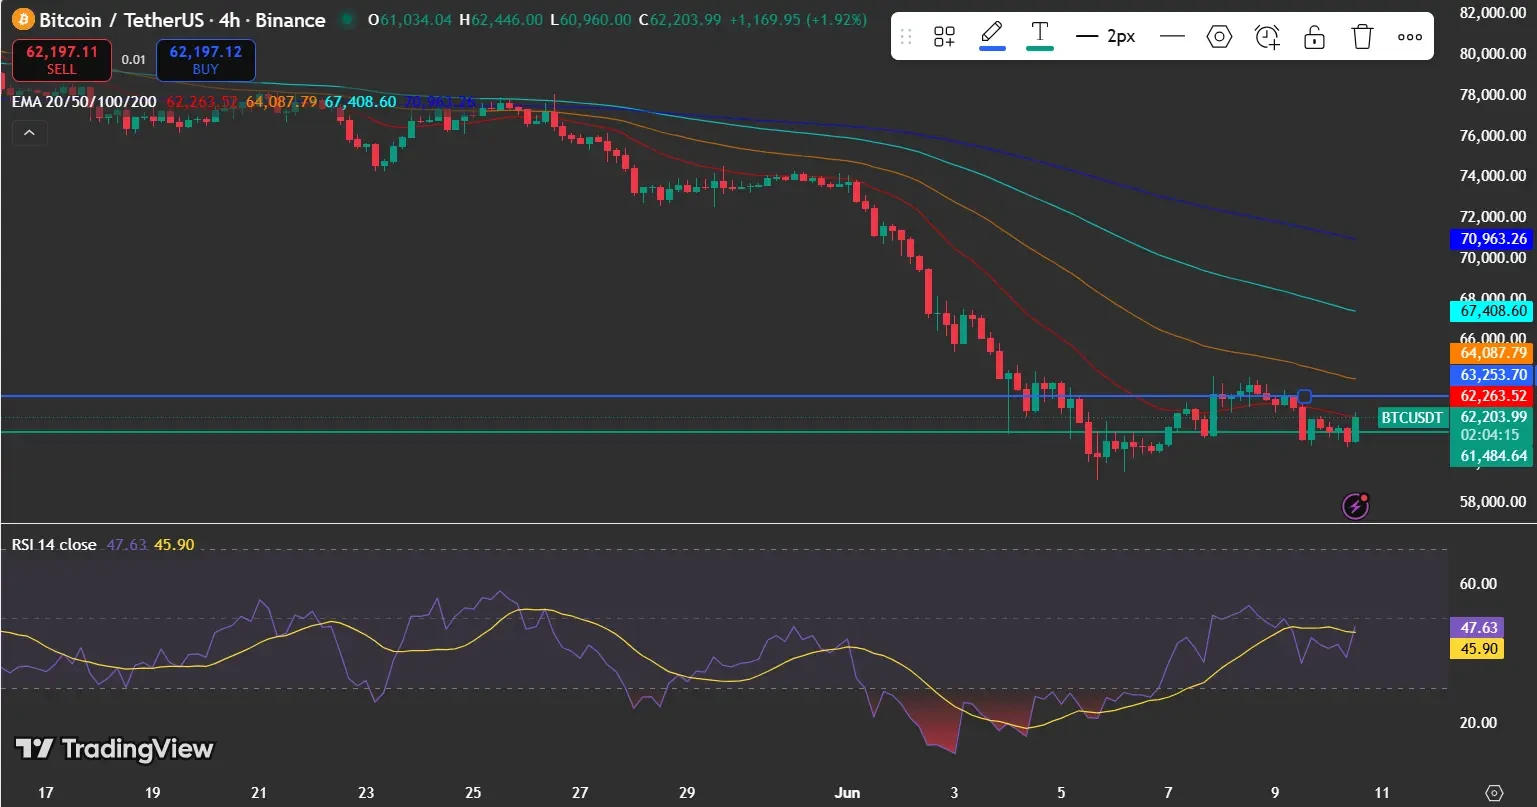The width and height of the screenshot is (1537, 807).
Task: Collapse the indicator legend with chevron arrow
Action: pyautogui.click(x=29, y=132)
